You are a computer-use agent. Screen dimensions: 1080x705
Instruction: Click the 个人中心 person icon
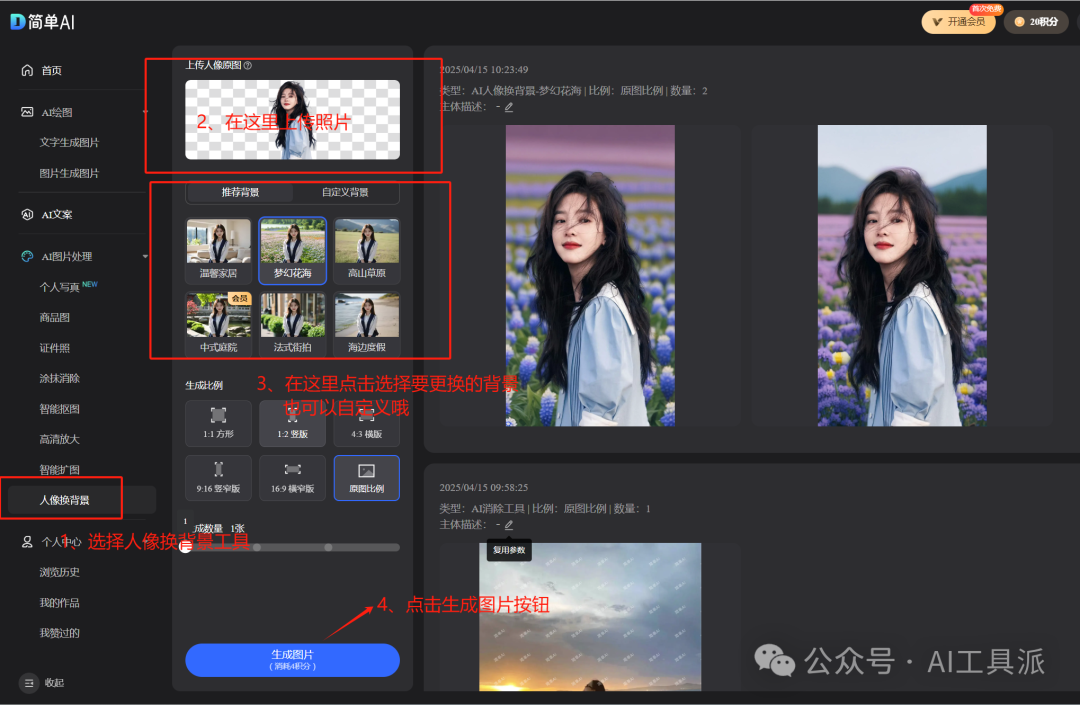point(27,542)
